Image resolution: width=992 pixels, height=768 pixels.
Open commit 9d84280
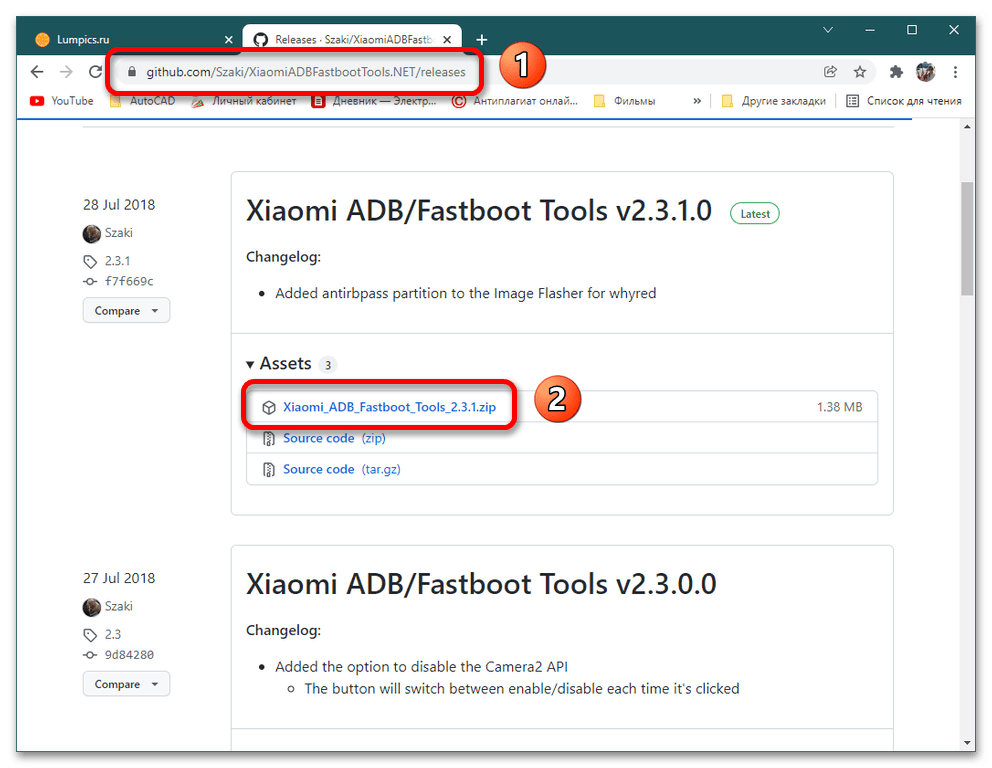(129, 655)
